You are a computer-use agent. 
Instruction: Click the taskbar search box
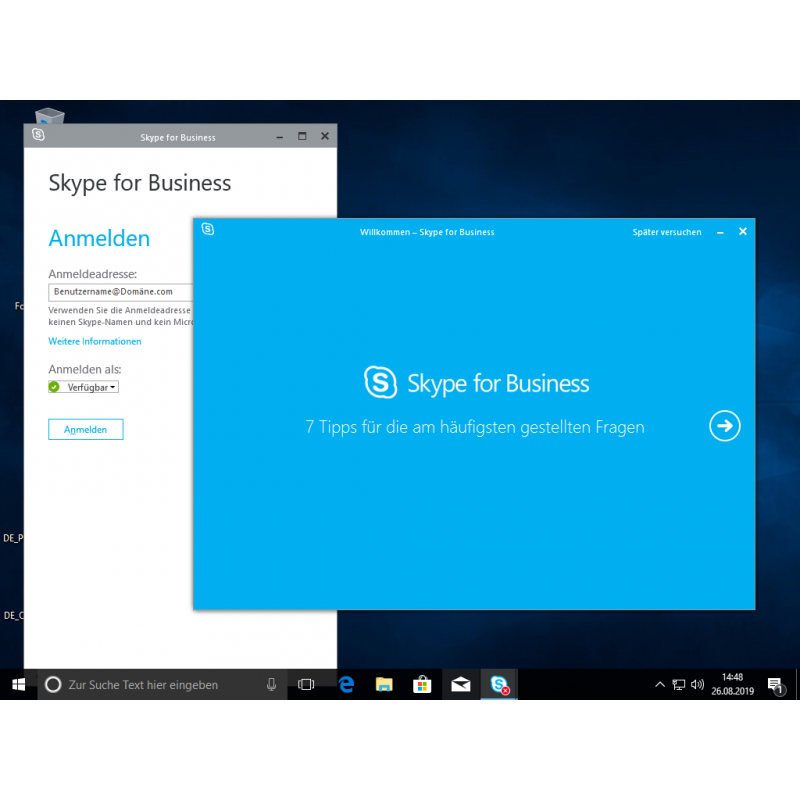click(150, 684)
